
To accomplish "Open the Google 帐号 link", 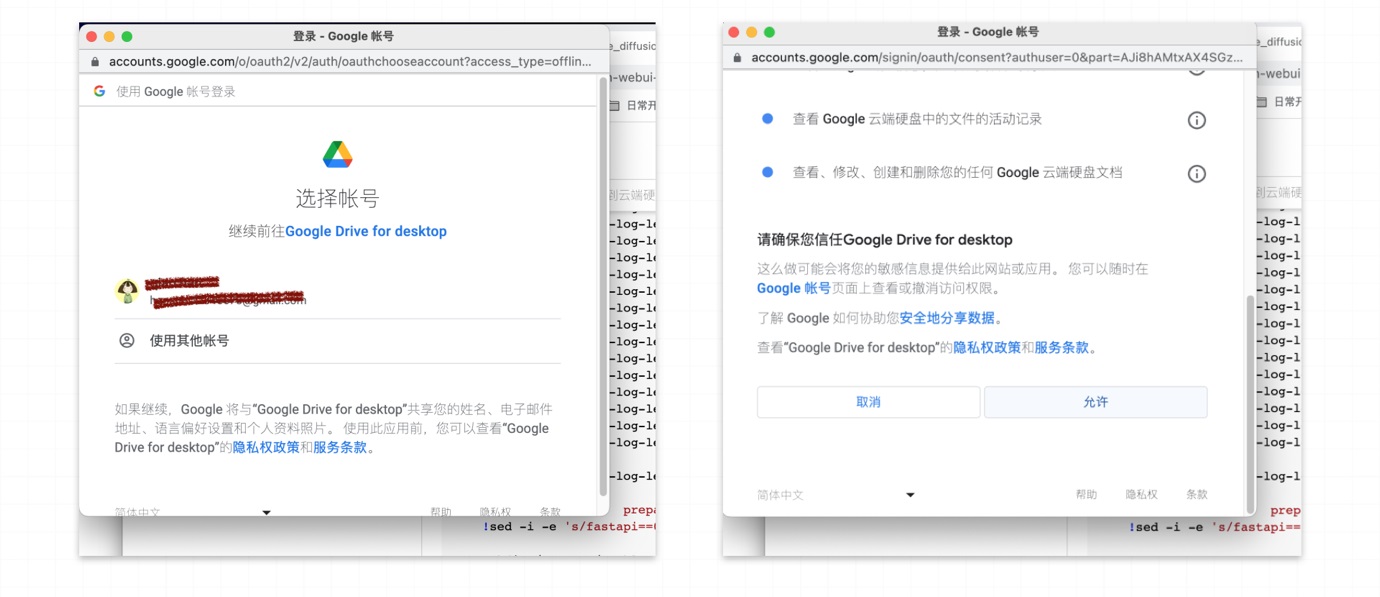I will tap(793, 288).
